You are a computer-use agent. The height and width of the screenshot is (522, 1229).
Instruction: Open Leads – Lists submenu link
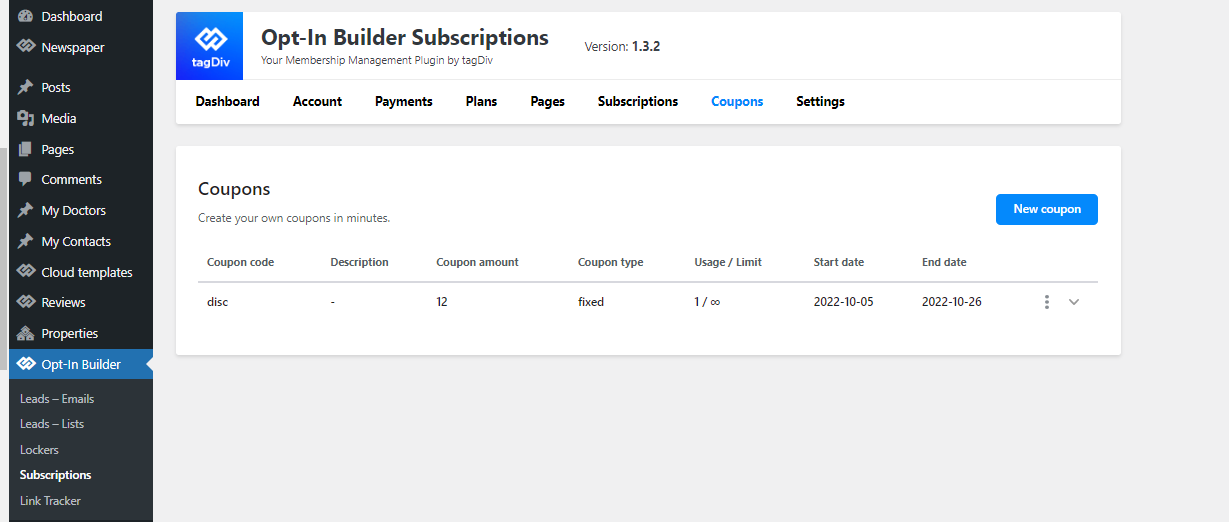(x=52, y=424)
